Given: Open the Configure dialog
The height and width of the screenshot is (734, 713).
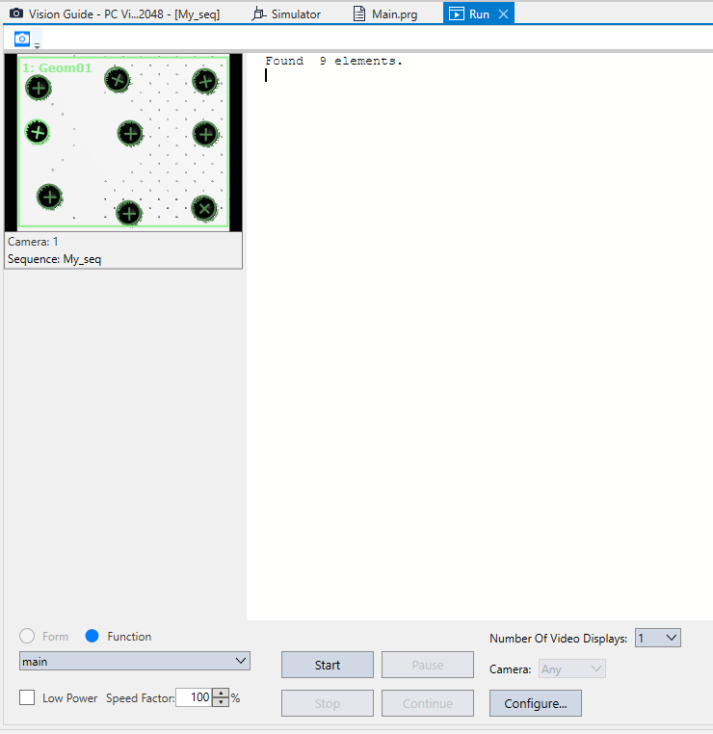Looking at the screenshot, I should coord(536,703).
